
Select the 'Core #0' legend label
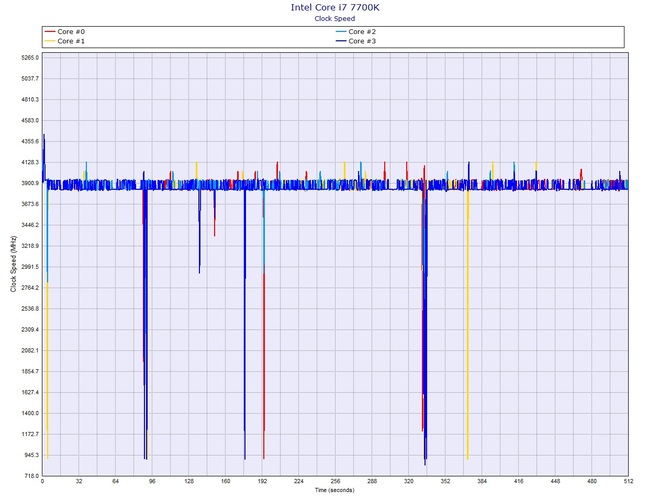pyautogui.click(x=71, y=32)
